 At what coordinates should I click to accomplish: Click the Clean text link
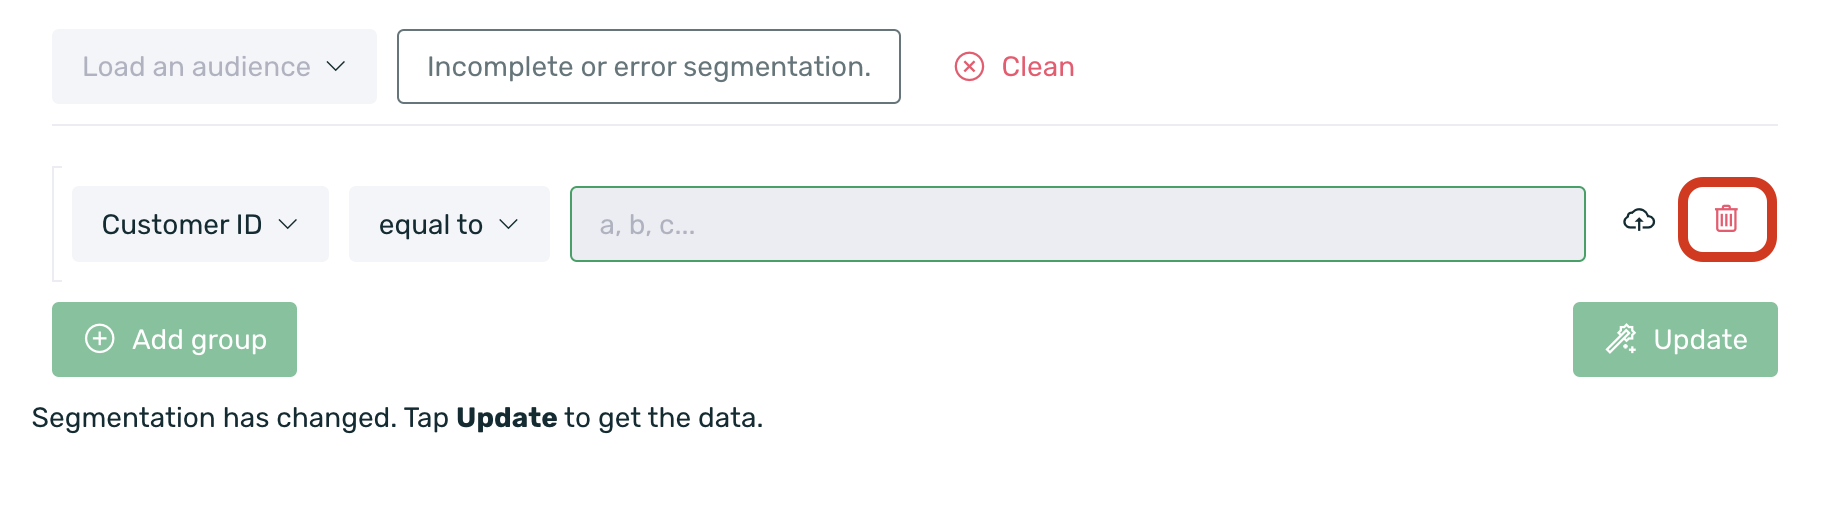pyautogui.click(x=1038, y=67)
